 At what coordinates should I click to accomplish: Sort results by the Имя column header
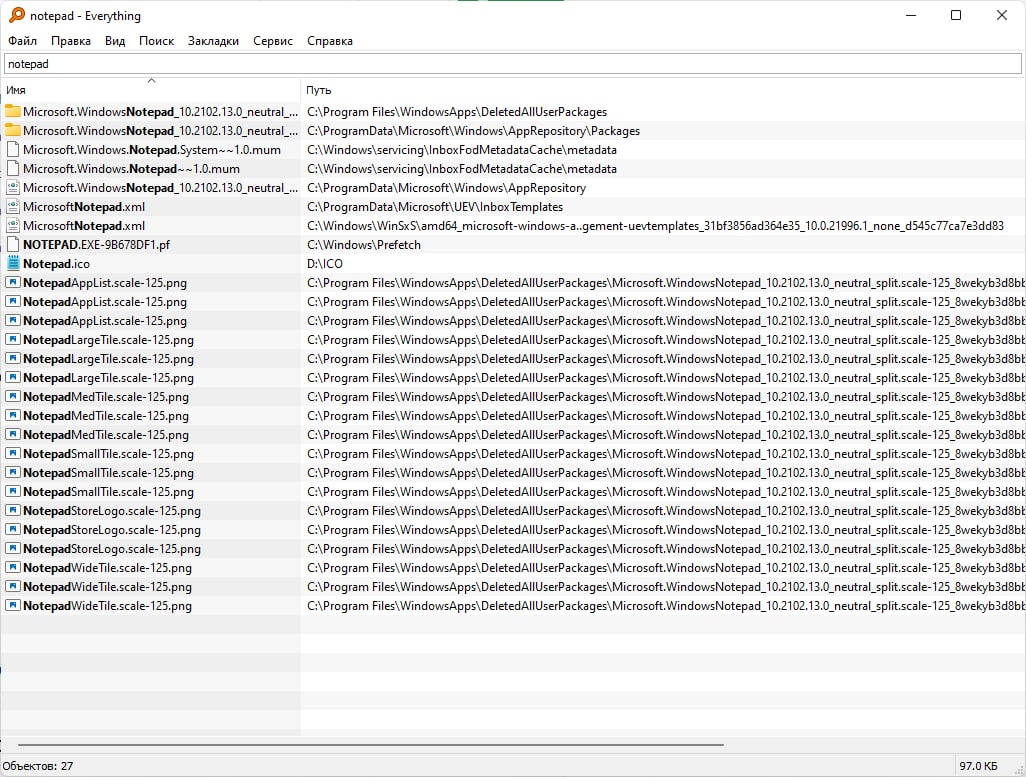(x=150, y=90)
